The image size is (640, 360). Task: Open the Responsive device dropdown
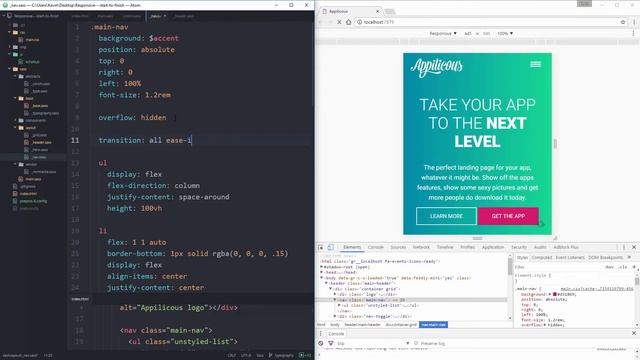coord(443,33)
